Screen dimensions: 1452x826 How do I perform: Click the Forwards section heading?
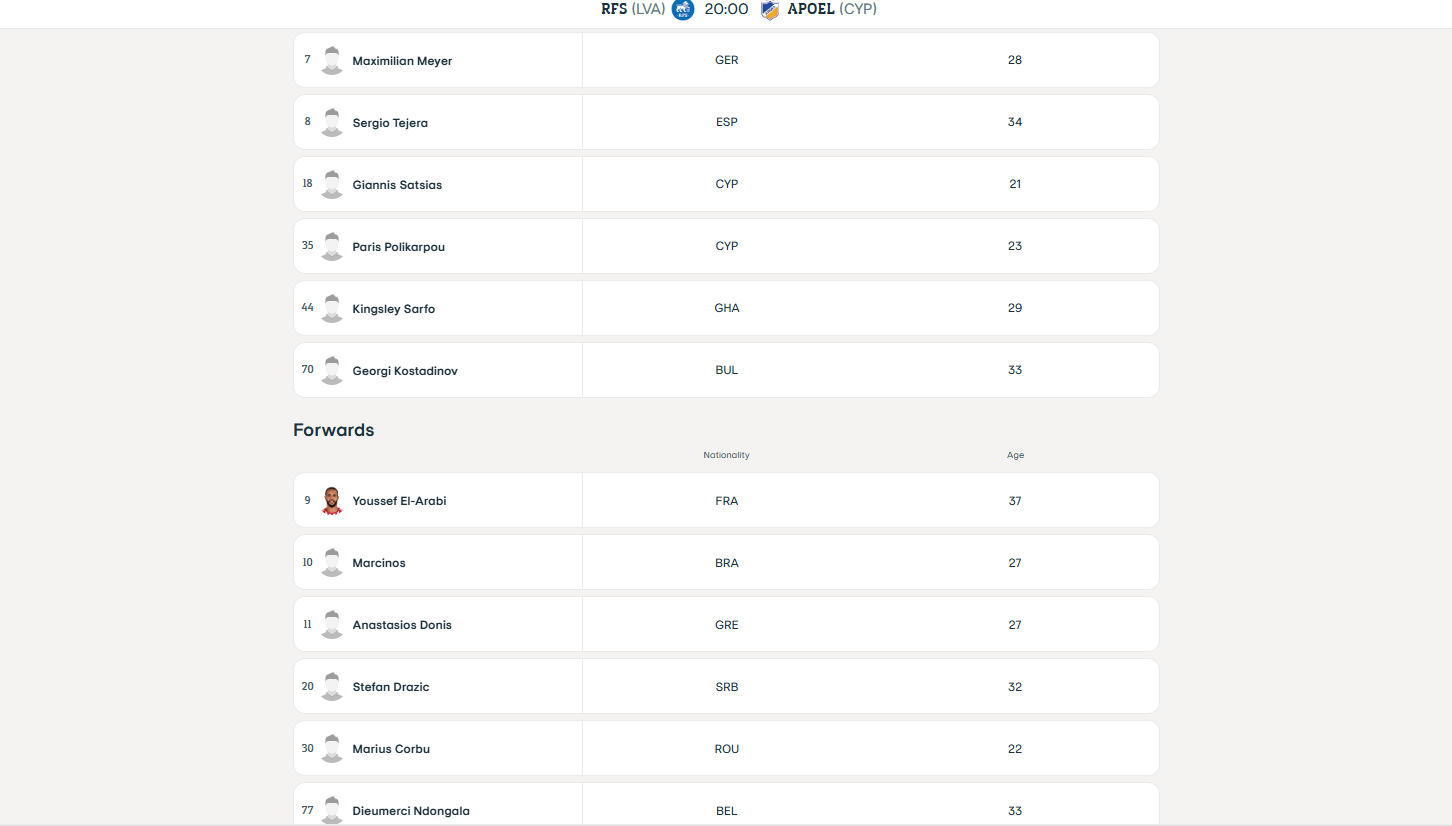333,430
